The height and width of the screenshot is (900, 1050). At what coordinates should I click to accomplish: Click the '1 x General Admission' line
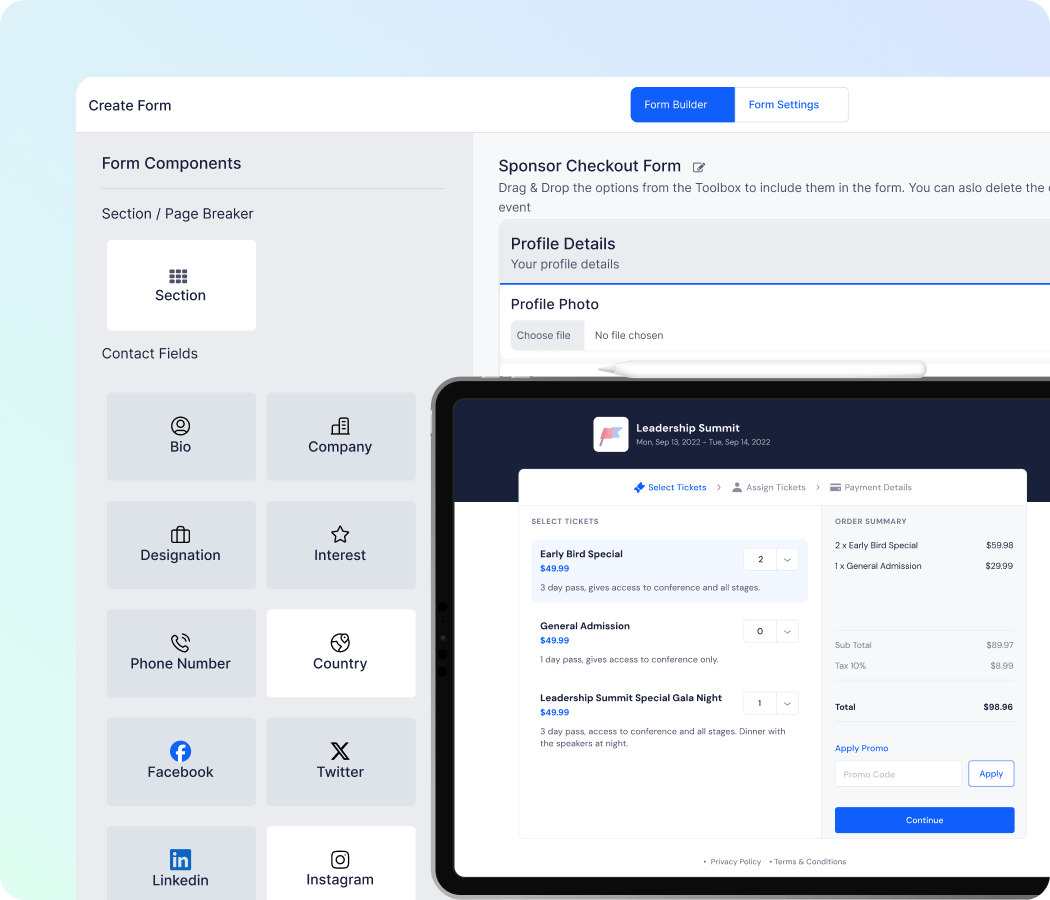pyautogui.click(x=878, y=566)
